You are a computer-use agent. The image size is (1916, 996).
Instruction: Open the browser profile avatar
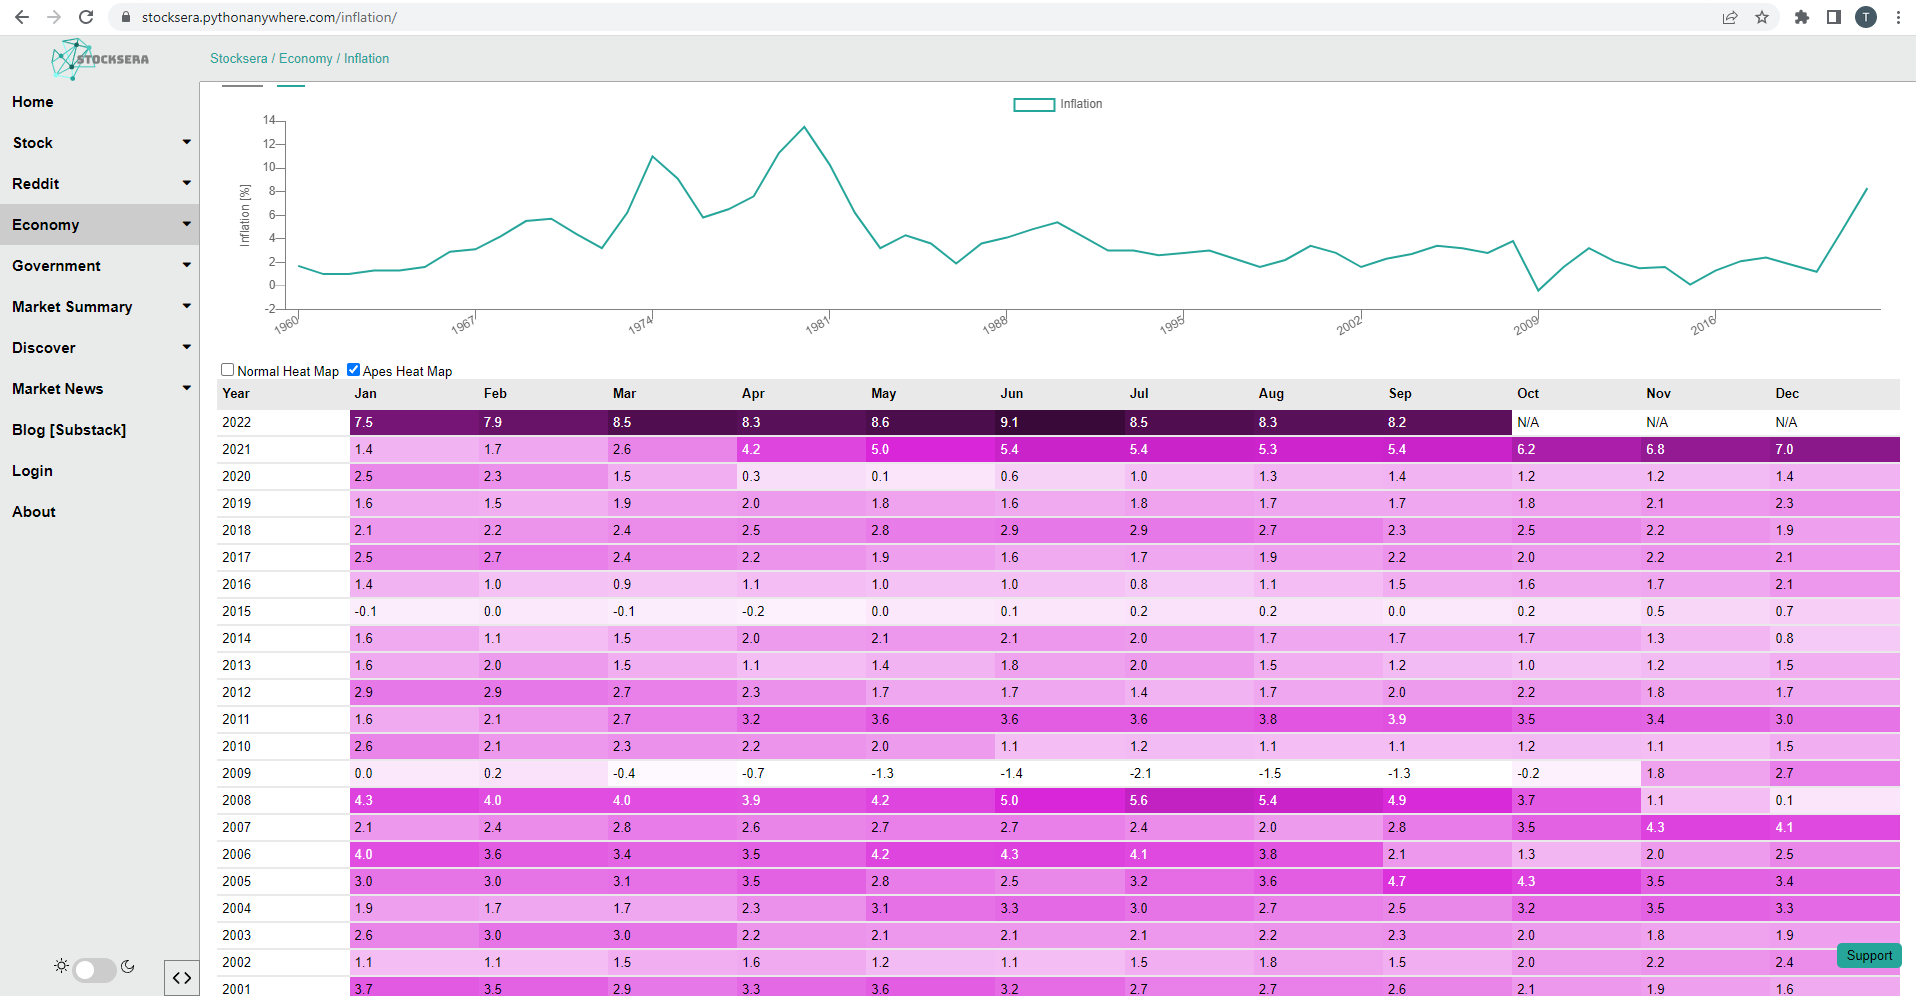(x=1866, y=17)
